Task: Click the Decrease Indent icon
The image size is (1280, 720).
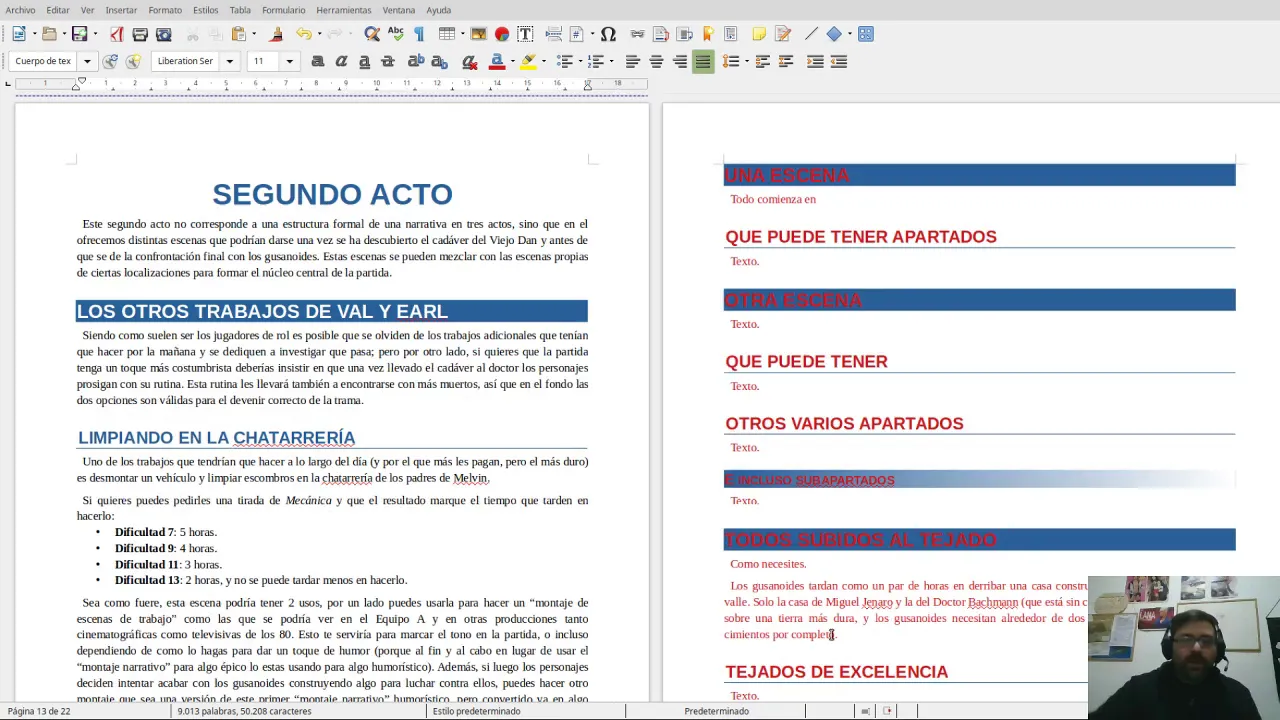Action: click(x=838, y=61)
